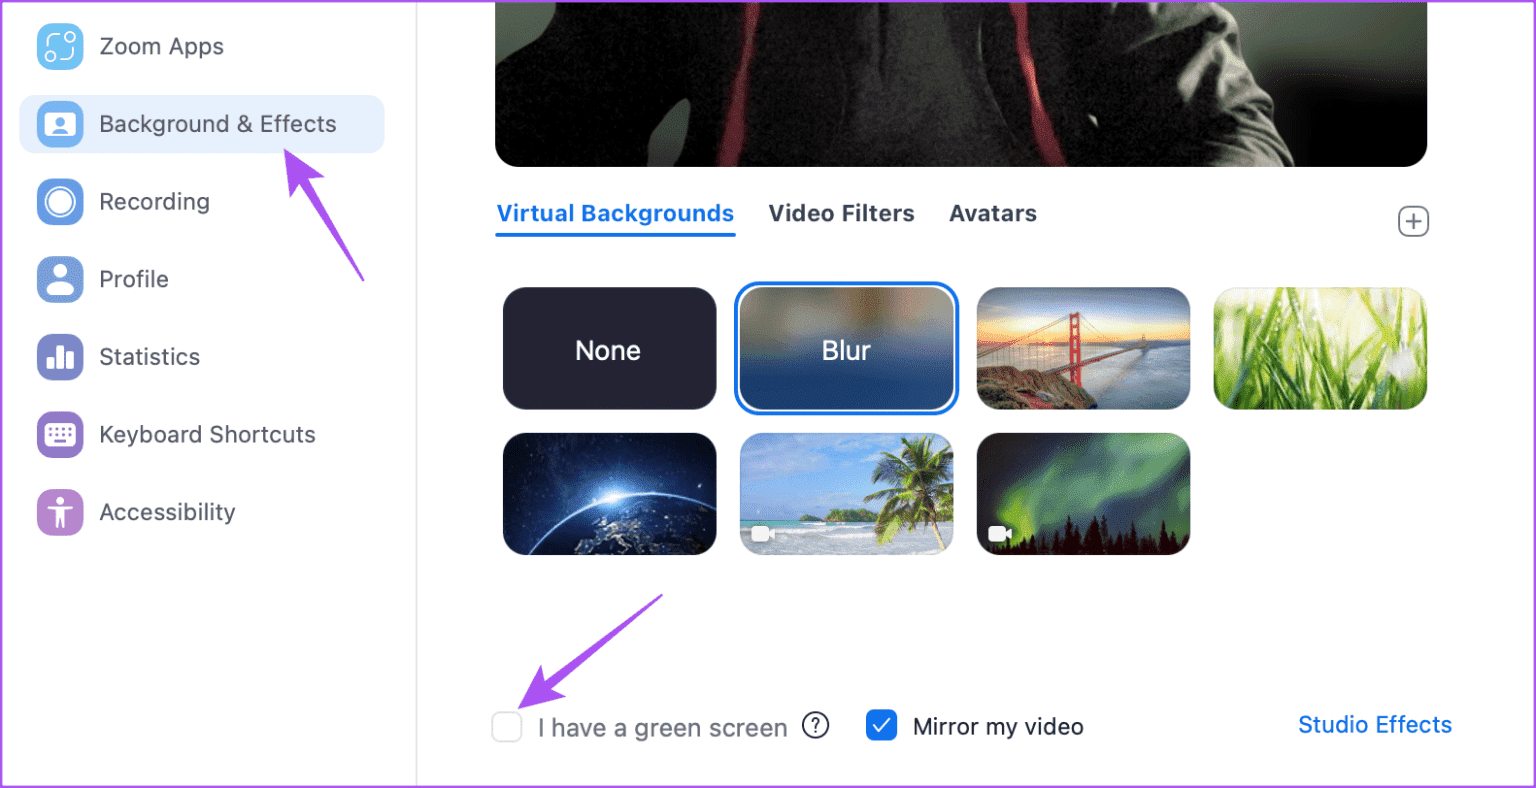Click the Statistics bar chart icon
Screen dimensions: 1536x788
[60, 357]
